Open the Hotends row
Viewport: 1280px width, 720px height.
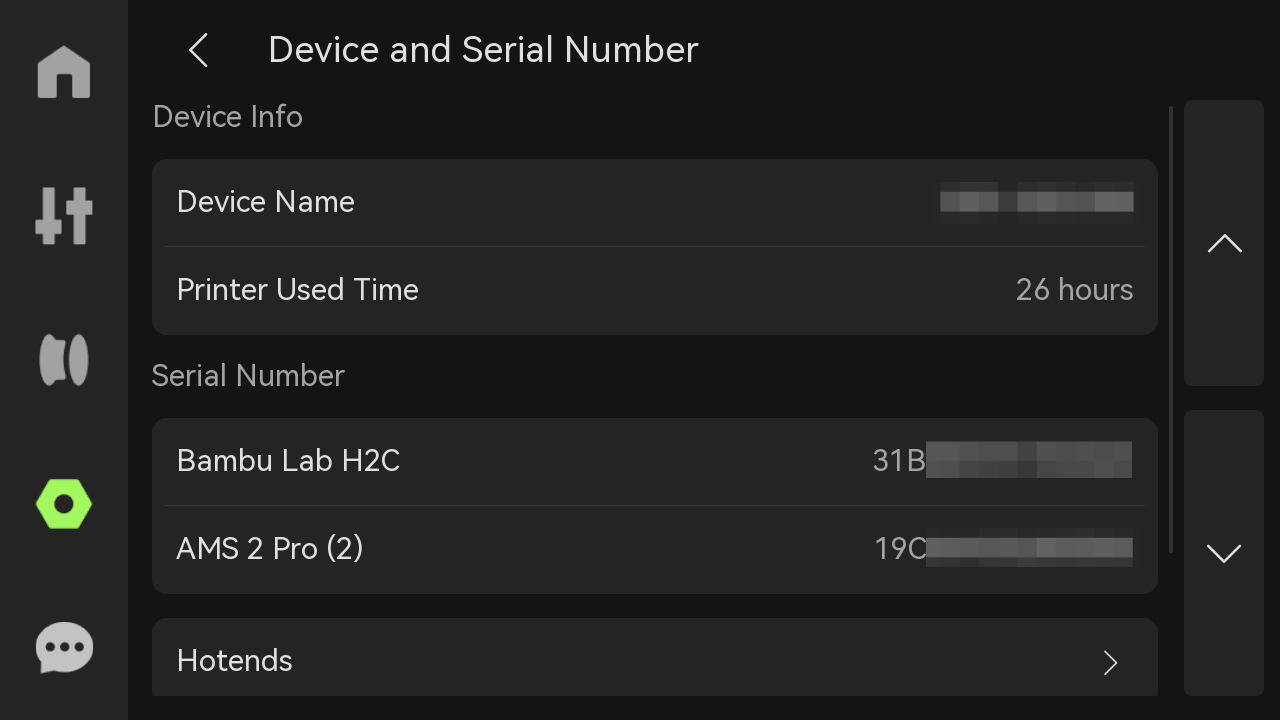pyautogui.click(x=655, y=658)
